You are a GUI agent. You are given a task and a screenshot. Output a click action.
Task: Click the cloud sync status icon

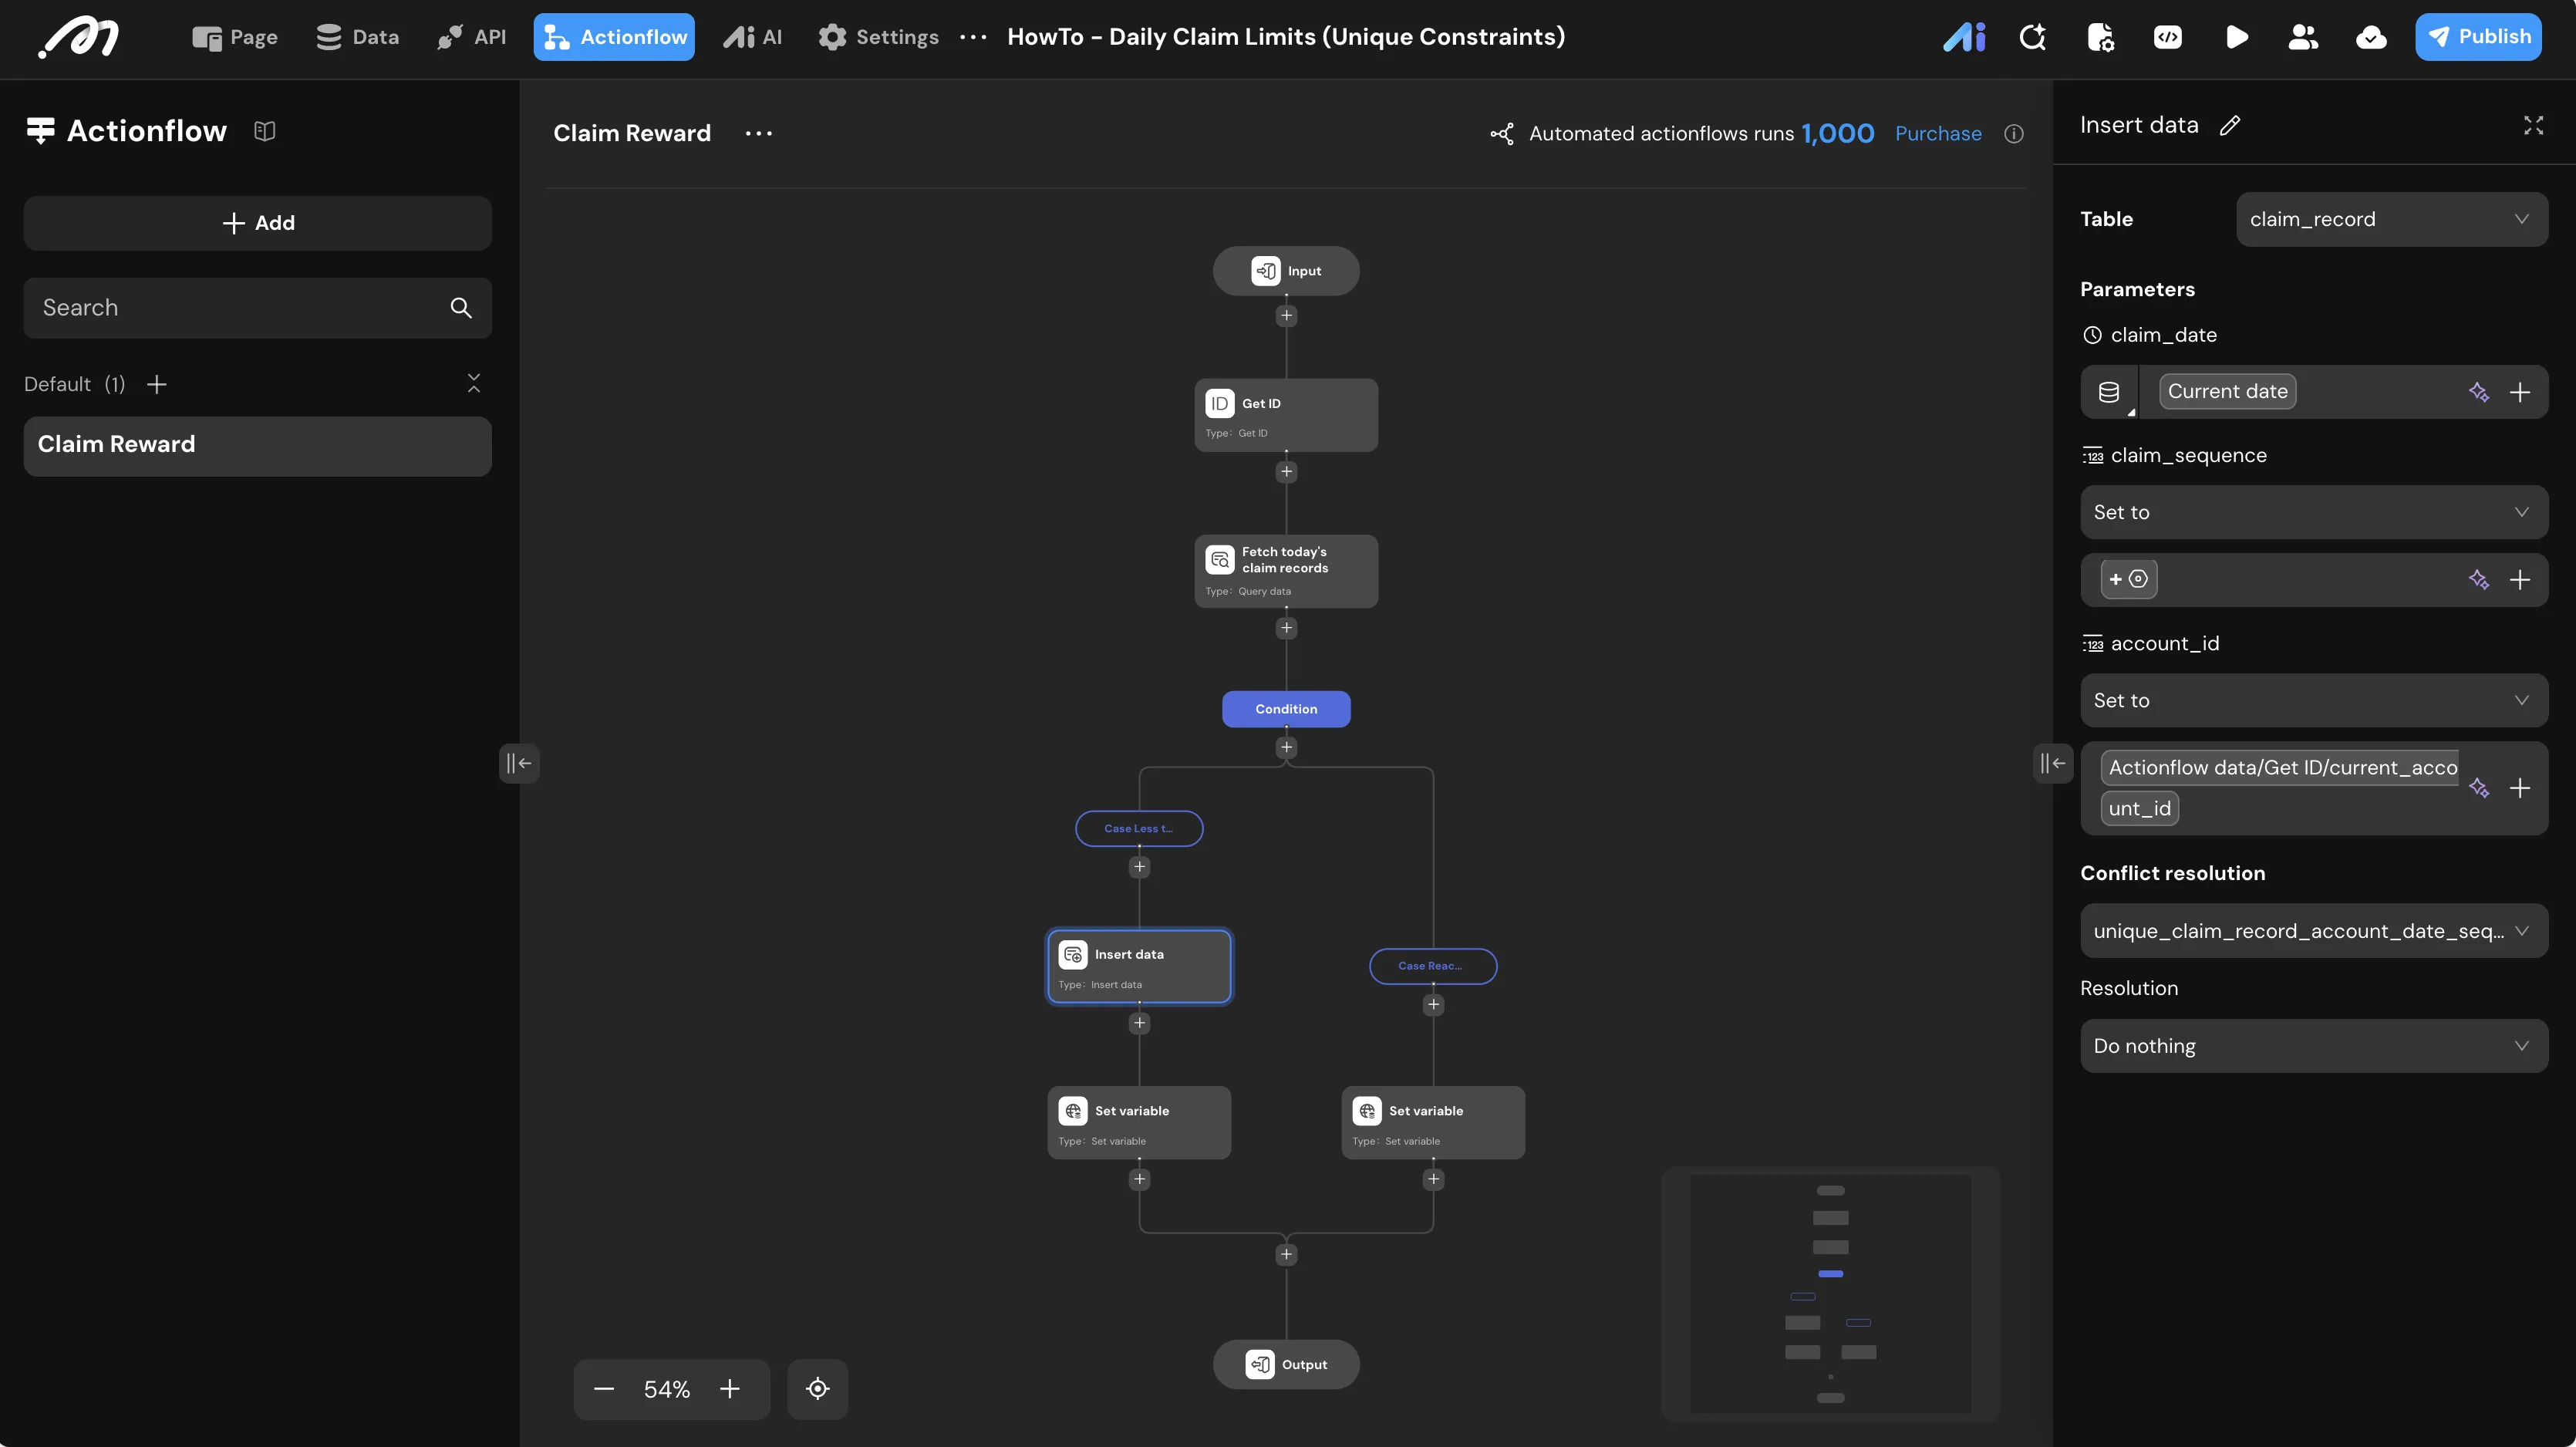(x=2371, y=37)
